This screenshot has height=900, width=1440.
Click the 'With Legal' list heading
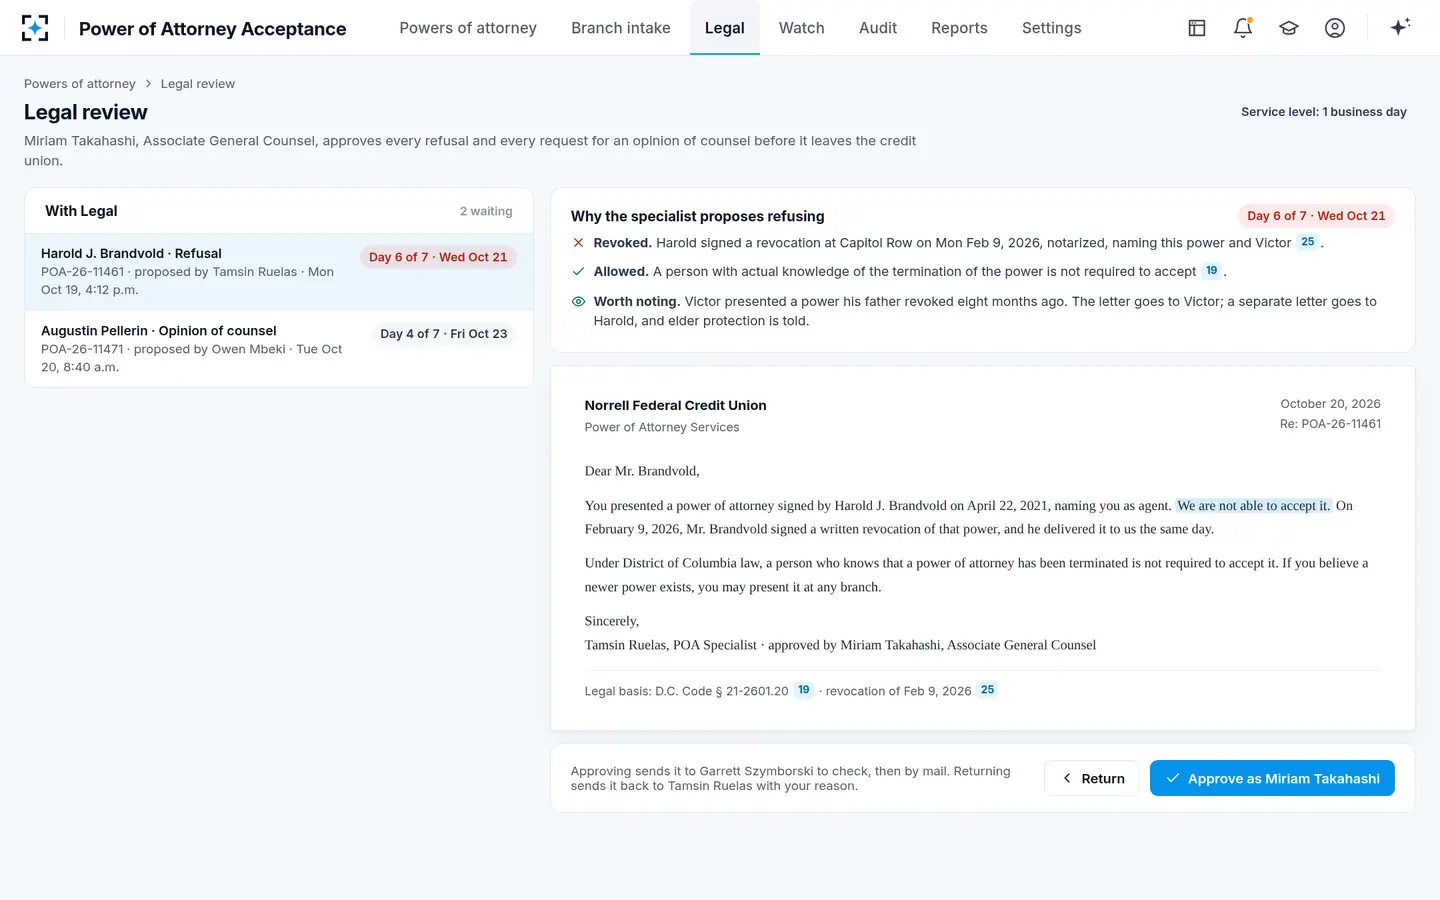(81, 211)
